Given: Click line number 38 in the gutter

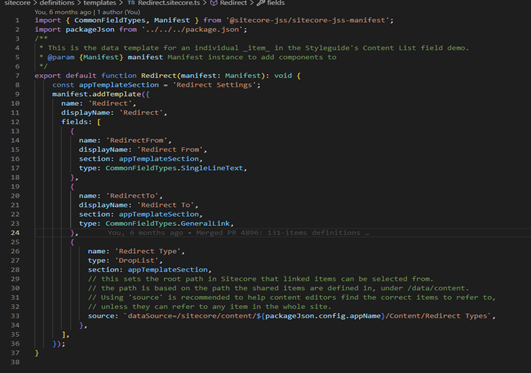Looking at the screenshot, I should [x=15, y=362].
